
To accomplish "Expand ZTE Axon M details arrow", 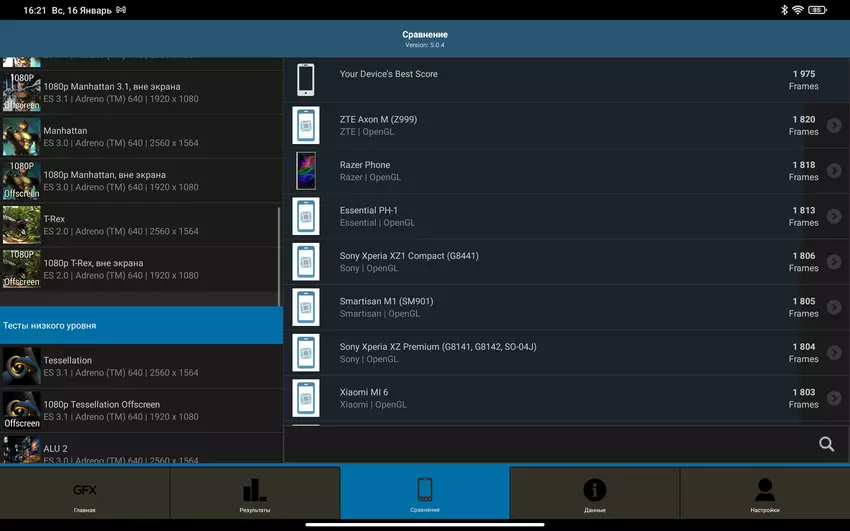I will coord(834,125).
